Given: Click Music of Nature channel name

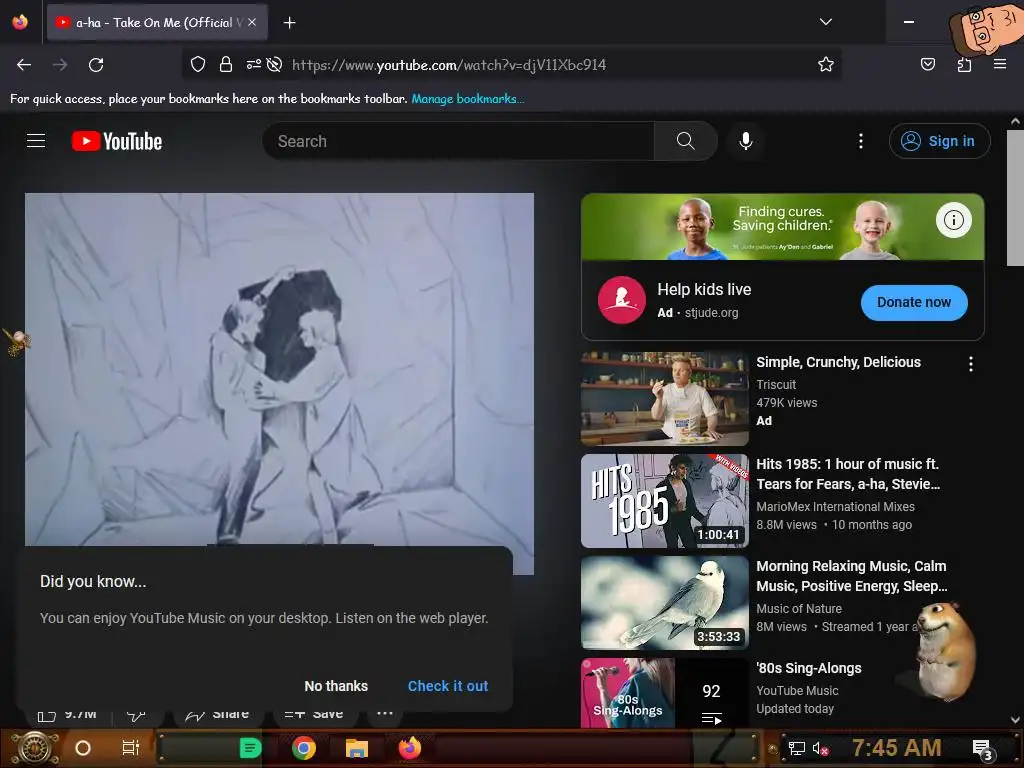Looking at the screenshot, I should point(799,609).
